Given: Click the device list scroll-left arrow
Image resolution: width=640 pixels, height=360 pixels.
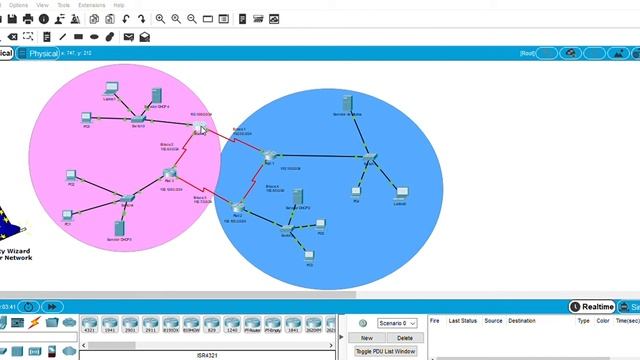Looking at the screenshot, I should [x=84, y=345].
